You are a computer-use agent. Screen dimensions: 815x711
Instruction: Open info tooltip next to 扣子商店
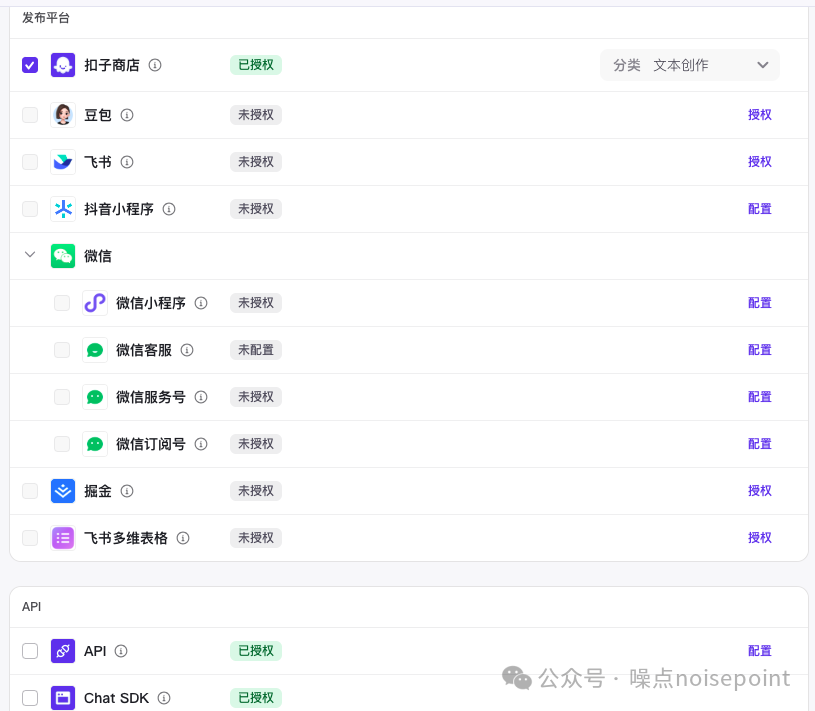tap(155, 65)
